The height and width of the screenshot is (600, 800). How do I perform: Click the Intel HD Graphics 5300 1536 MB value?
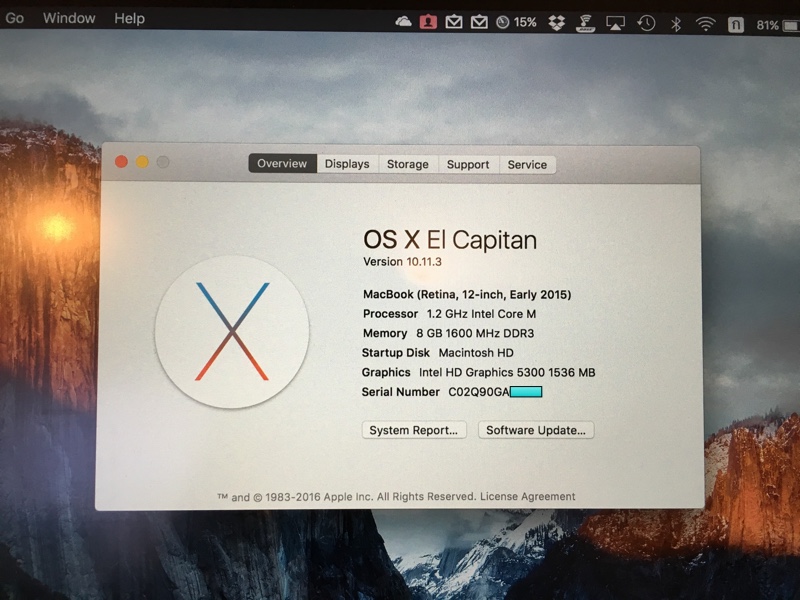click(507, 372)
